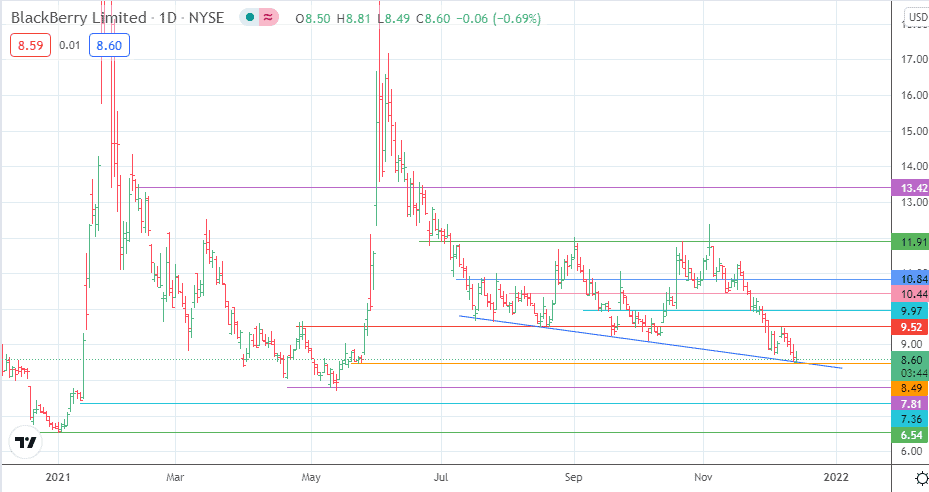Click the 9.00 price scale value
Viewport: 929px width, 492px height.
click(x=911, y=344)
